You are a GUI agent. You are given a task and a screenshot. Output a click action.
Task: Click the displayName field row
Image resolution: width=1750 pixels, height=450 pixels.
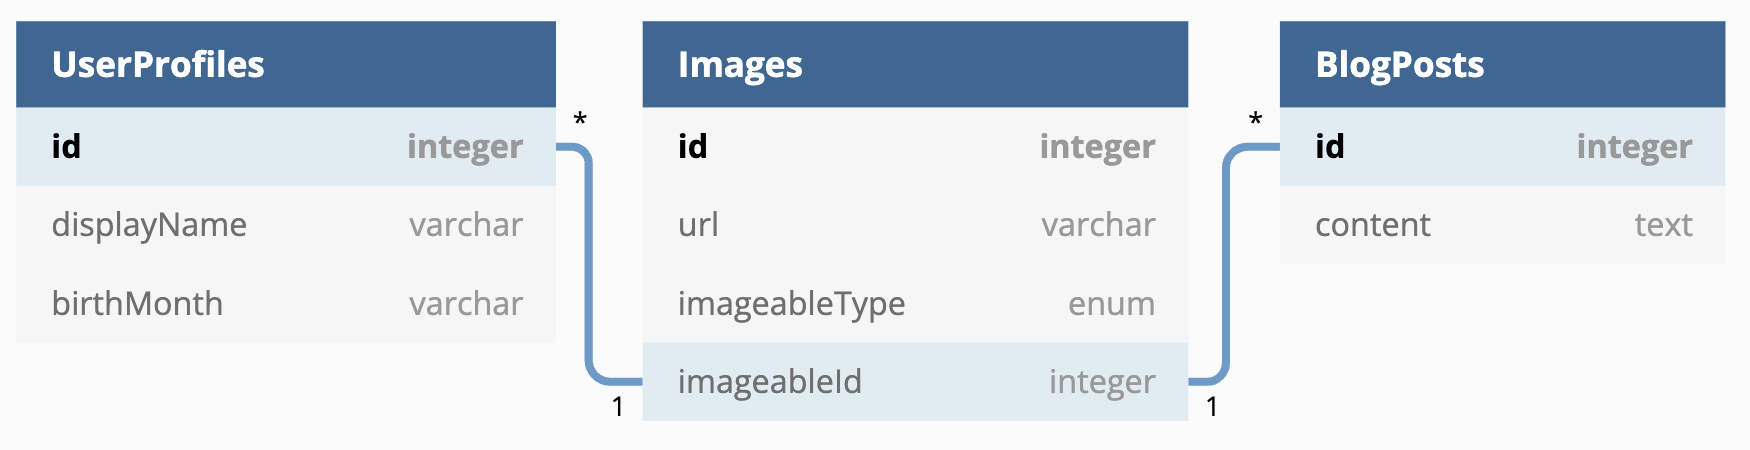tap(286, 224)
